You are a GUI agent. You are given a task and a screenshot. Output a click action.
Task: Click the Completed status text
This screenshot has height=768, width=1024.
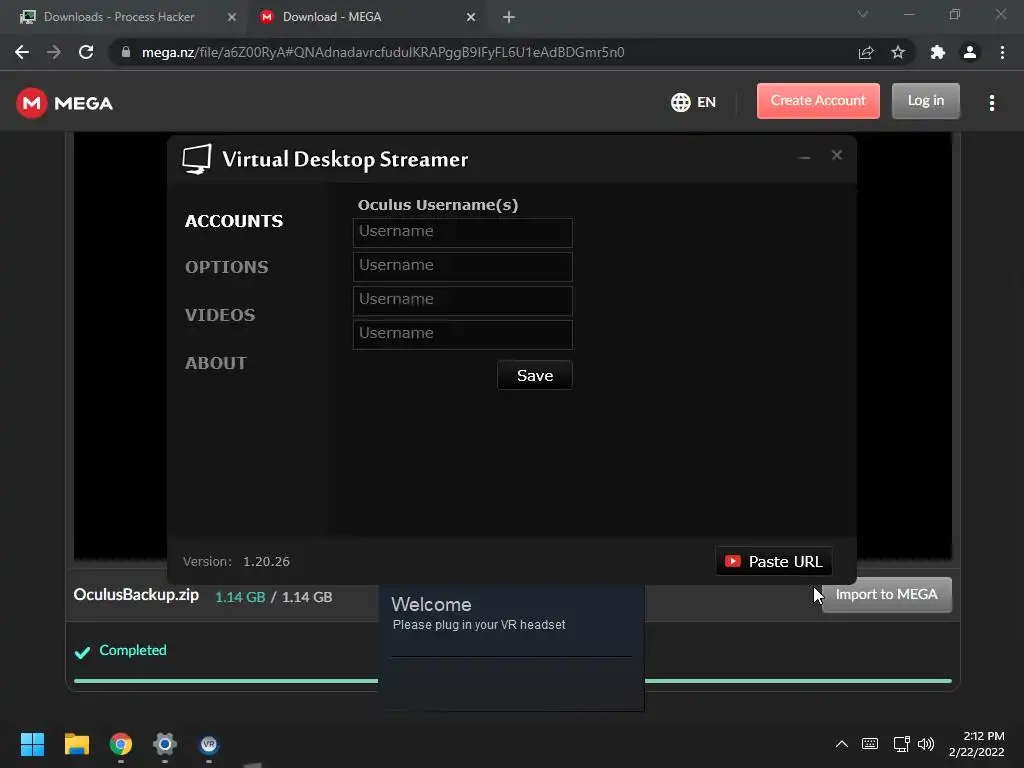point(133,650)
